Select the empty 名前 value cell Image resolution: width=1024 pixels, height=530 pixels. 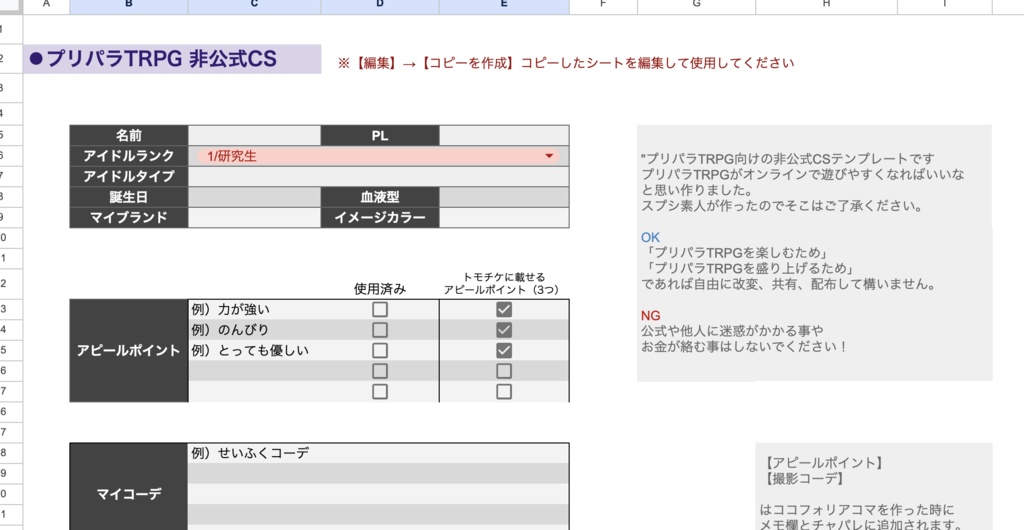tap(254, 136)
